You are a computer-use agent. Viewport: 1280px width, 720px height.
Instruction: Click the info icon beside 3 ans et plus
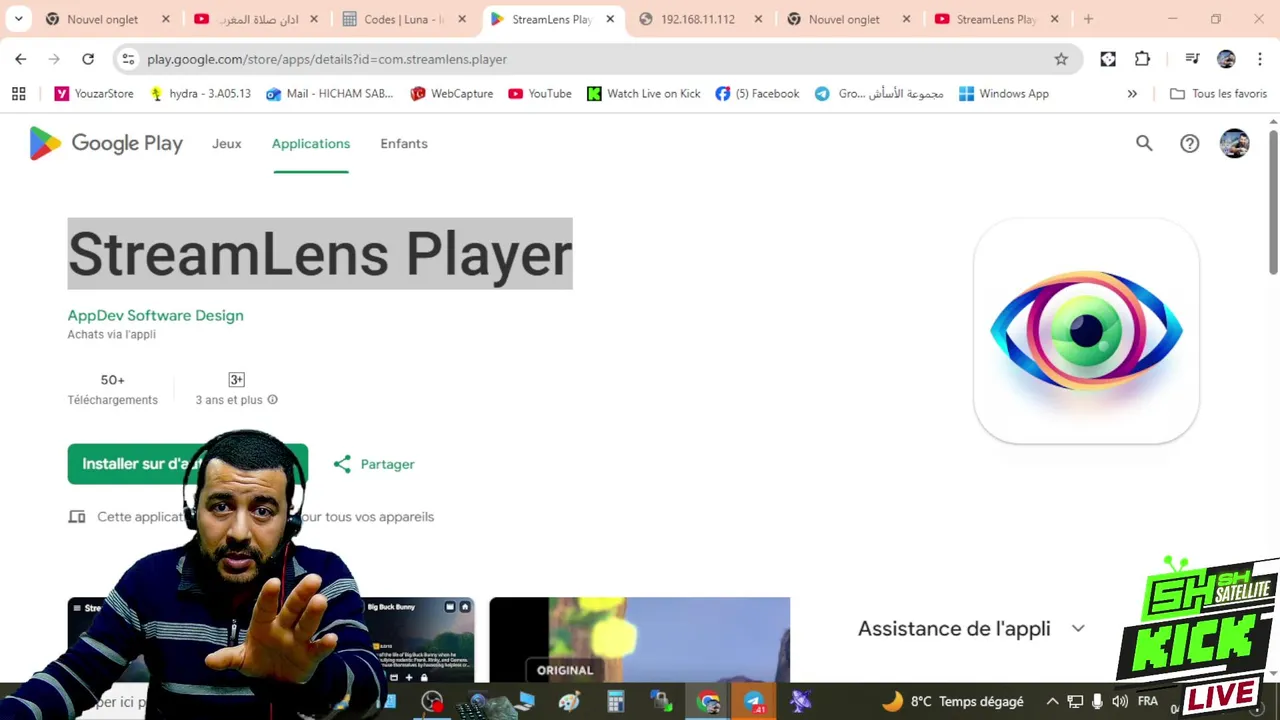tap(272, 400)
